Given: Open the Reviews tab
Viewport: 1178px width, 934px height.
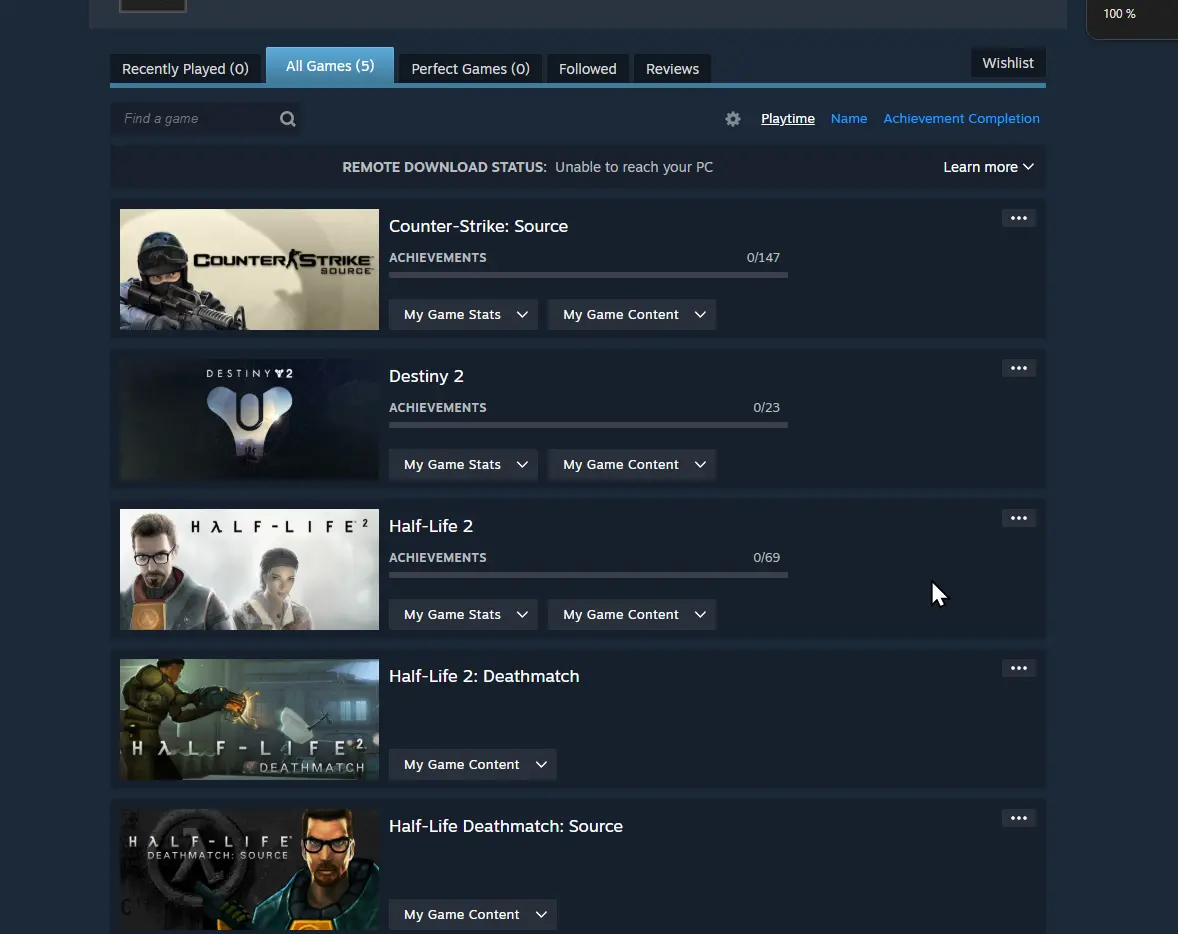Looking at the screenshot, I should tap(672, 68).
